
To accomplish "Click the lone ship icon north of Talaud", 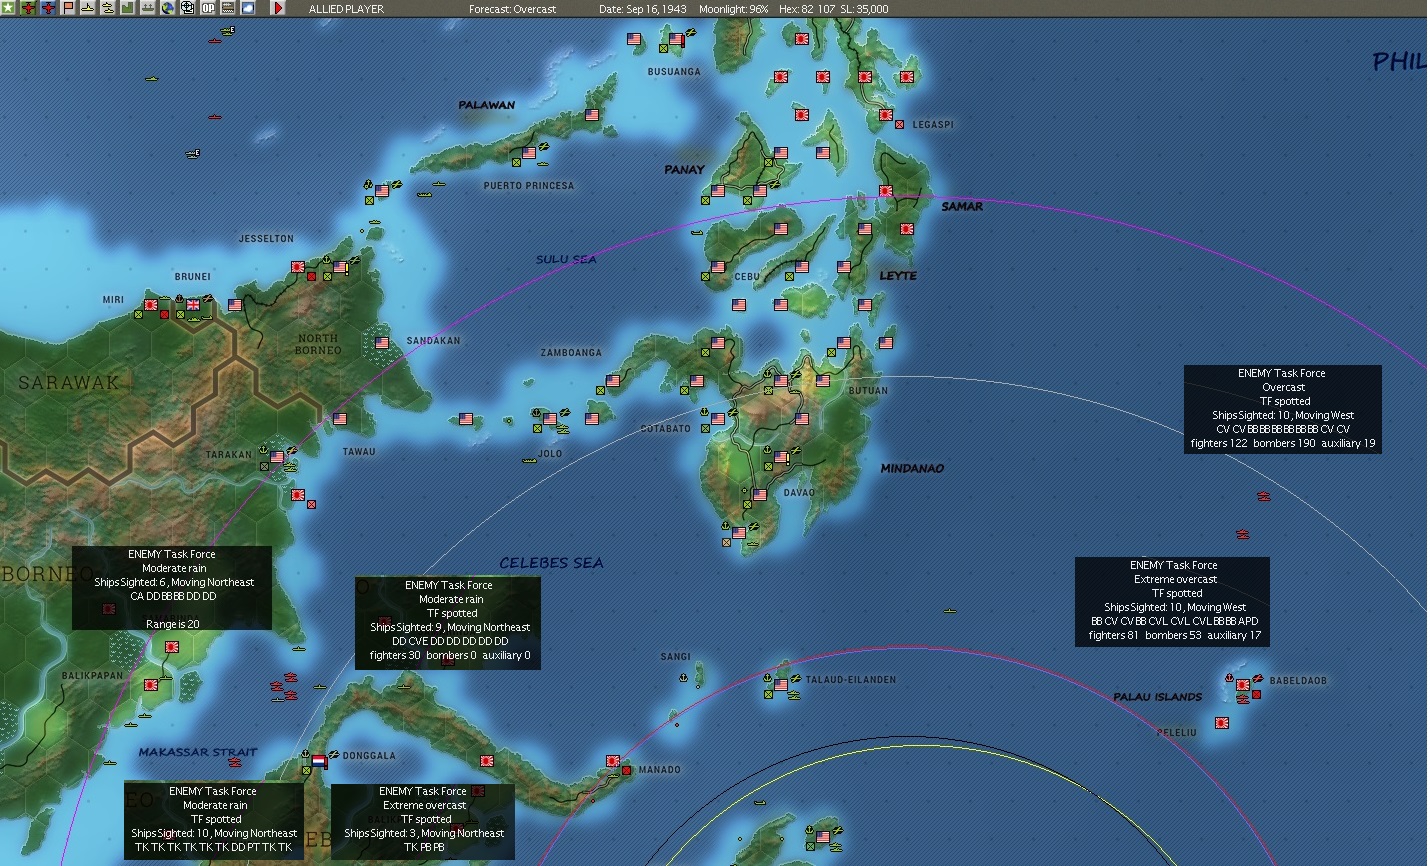I will click(x=950, y=610).
